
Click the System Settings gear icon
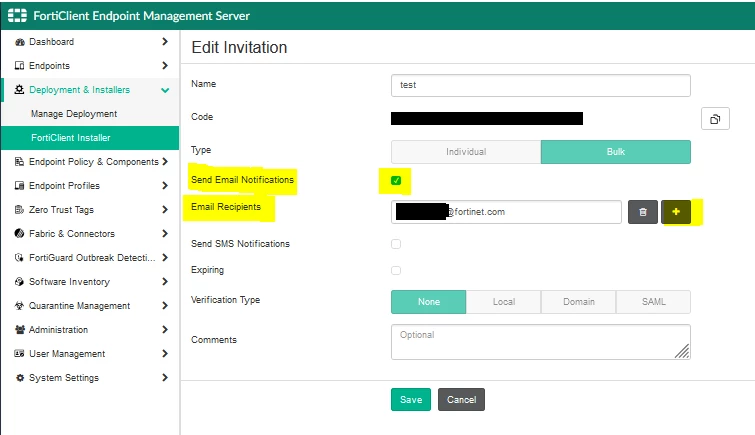pyautogui.click(x=20, y=378)
